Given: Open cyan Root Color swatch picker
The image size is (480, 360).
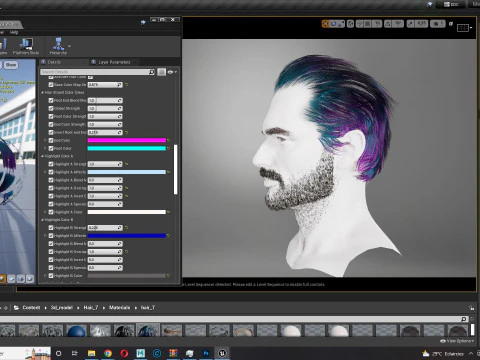Looking at the screenshot, I should point(127,148).
